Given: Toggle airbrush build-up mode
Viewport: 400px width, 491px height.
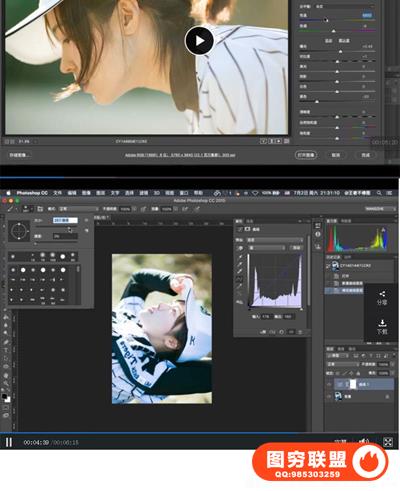Looking at the screenshot, I should 186,209.
